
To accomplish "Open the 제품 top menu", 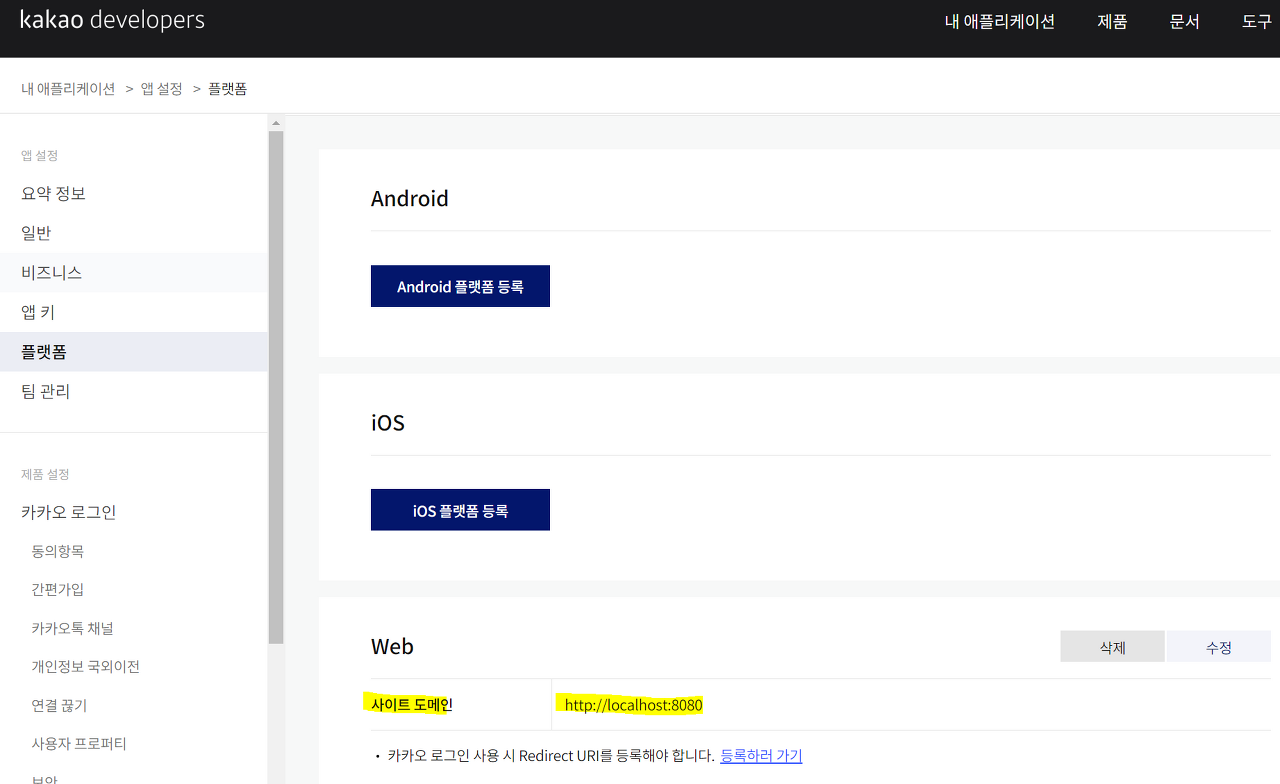I will [1112, 21].
